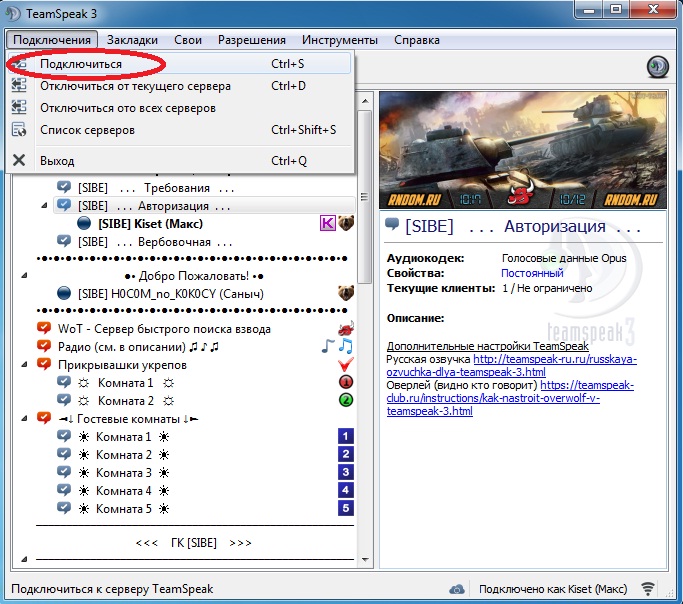Open the Разрешения menu
The height and width of the screenshot is (604, 683).
point(252,40)
